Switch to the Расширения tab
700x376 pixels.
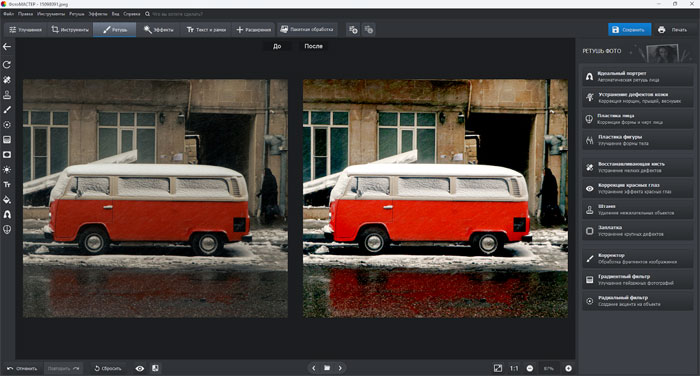(253, 30)
